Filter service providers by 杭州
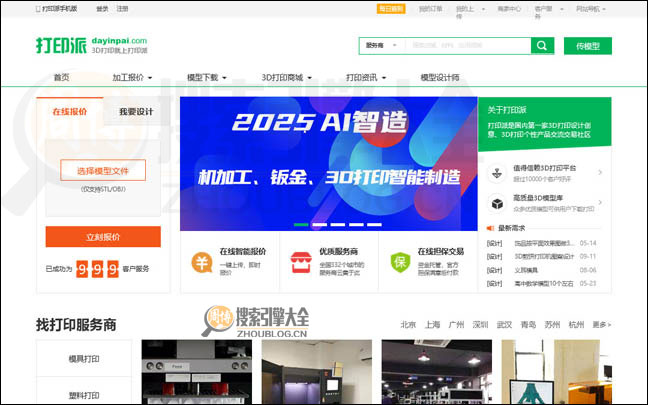The image size is (648, 405). [x=576, y=324]
